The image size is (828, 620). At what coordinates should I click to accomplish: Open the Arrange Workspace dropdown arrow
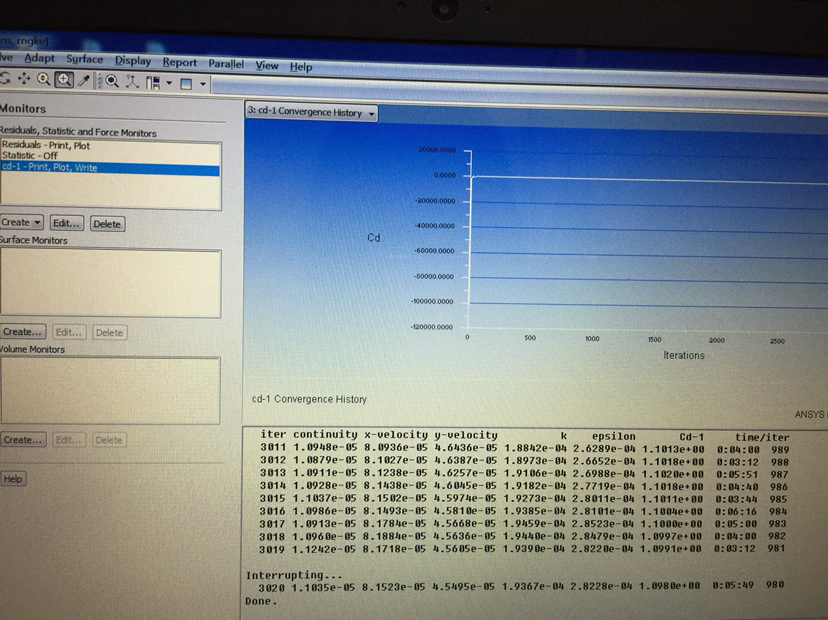(x=169, y=83)
